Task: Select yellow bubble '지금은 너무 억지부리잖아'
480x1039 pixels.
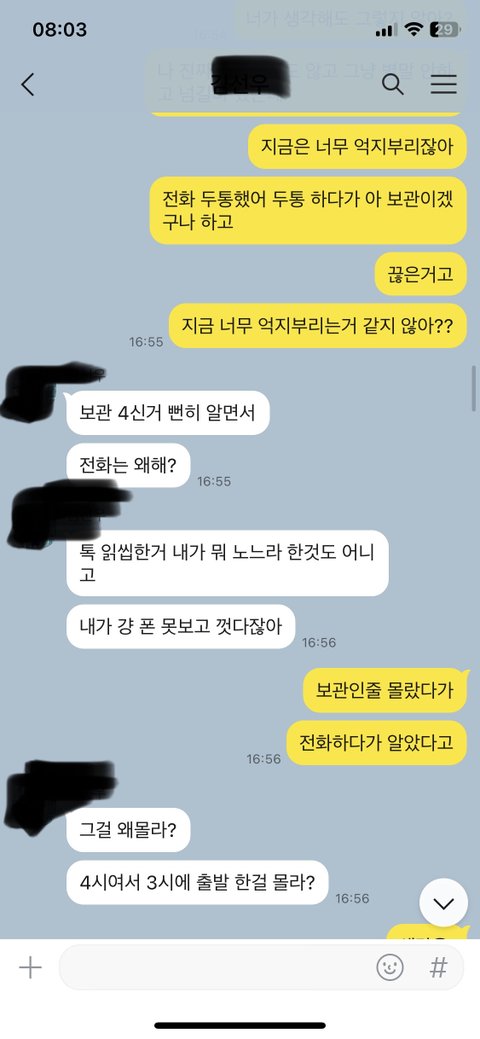Action: pos(357,146)
